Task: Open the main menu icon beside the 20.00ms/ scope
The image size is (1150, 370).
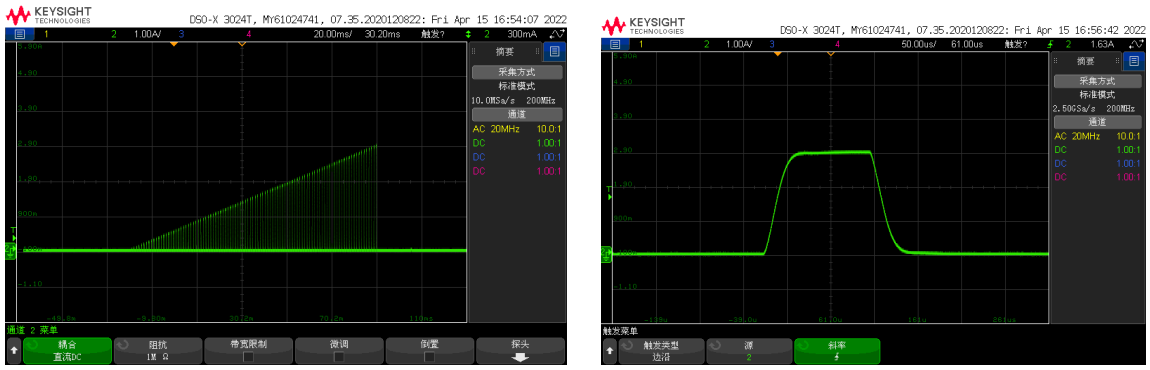Action: (x=19, y=34)
